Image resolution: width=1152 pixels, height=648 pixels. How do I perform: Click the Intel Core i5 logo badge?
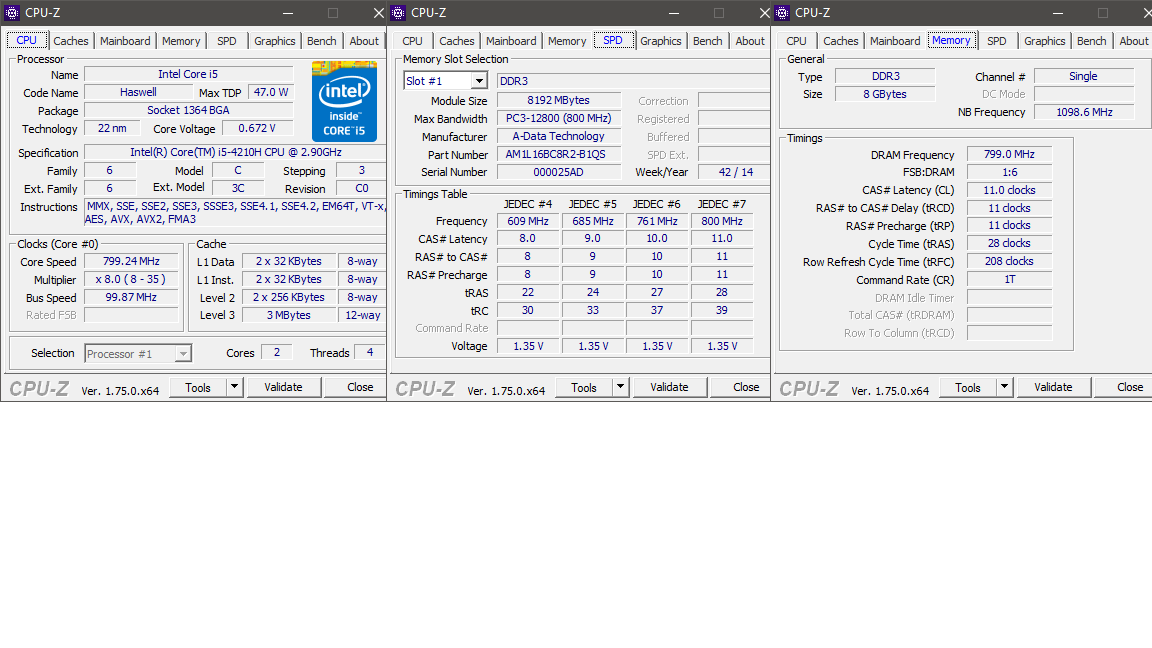coord(344,101)
